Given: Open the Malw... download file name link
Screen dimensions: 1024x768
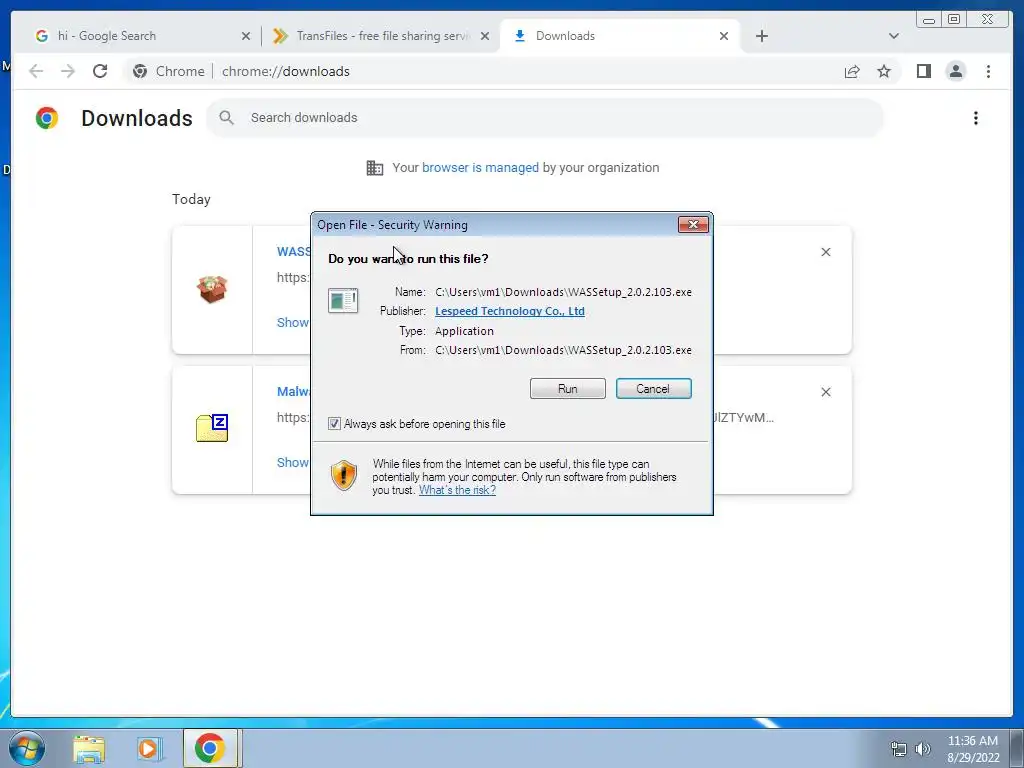Looking at the screenshot, I should (x=293, y=392).
